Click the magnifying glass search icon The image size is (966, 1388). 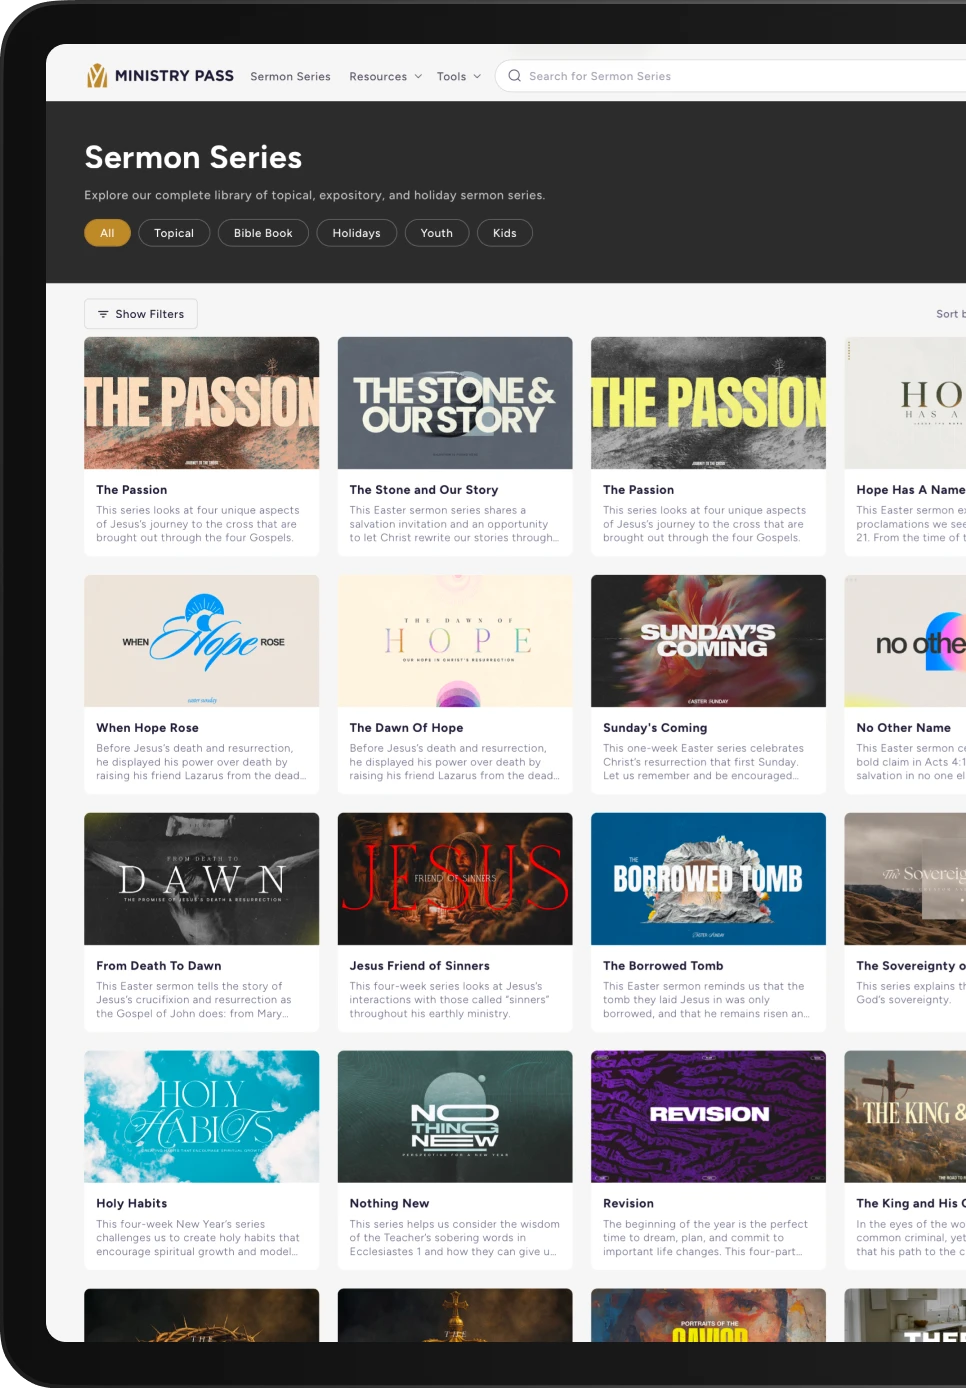point(514,76)
